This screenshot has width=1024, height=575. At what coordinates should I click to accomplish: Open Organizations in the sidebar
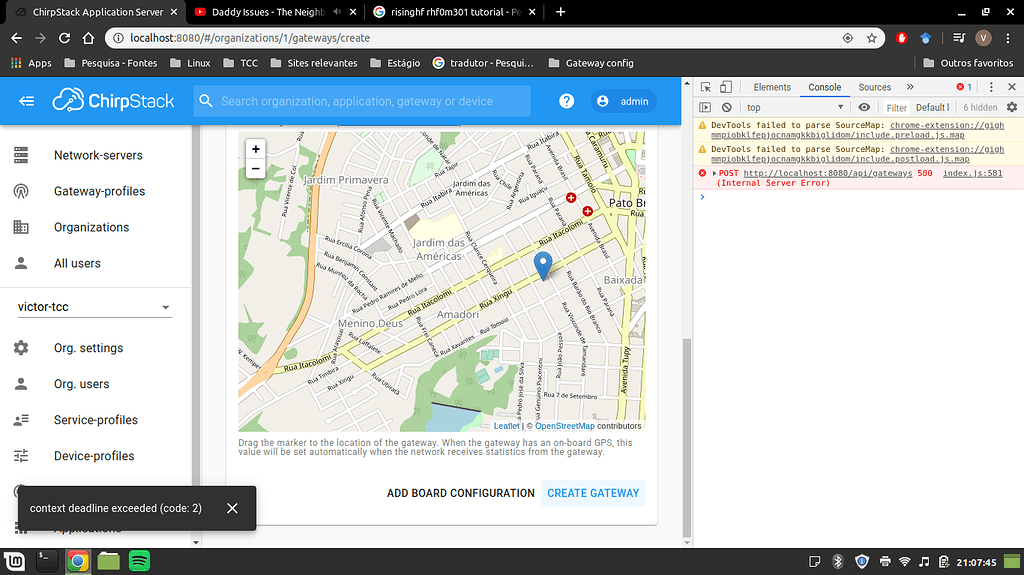click(91, 227)
